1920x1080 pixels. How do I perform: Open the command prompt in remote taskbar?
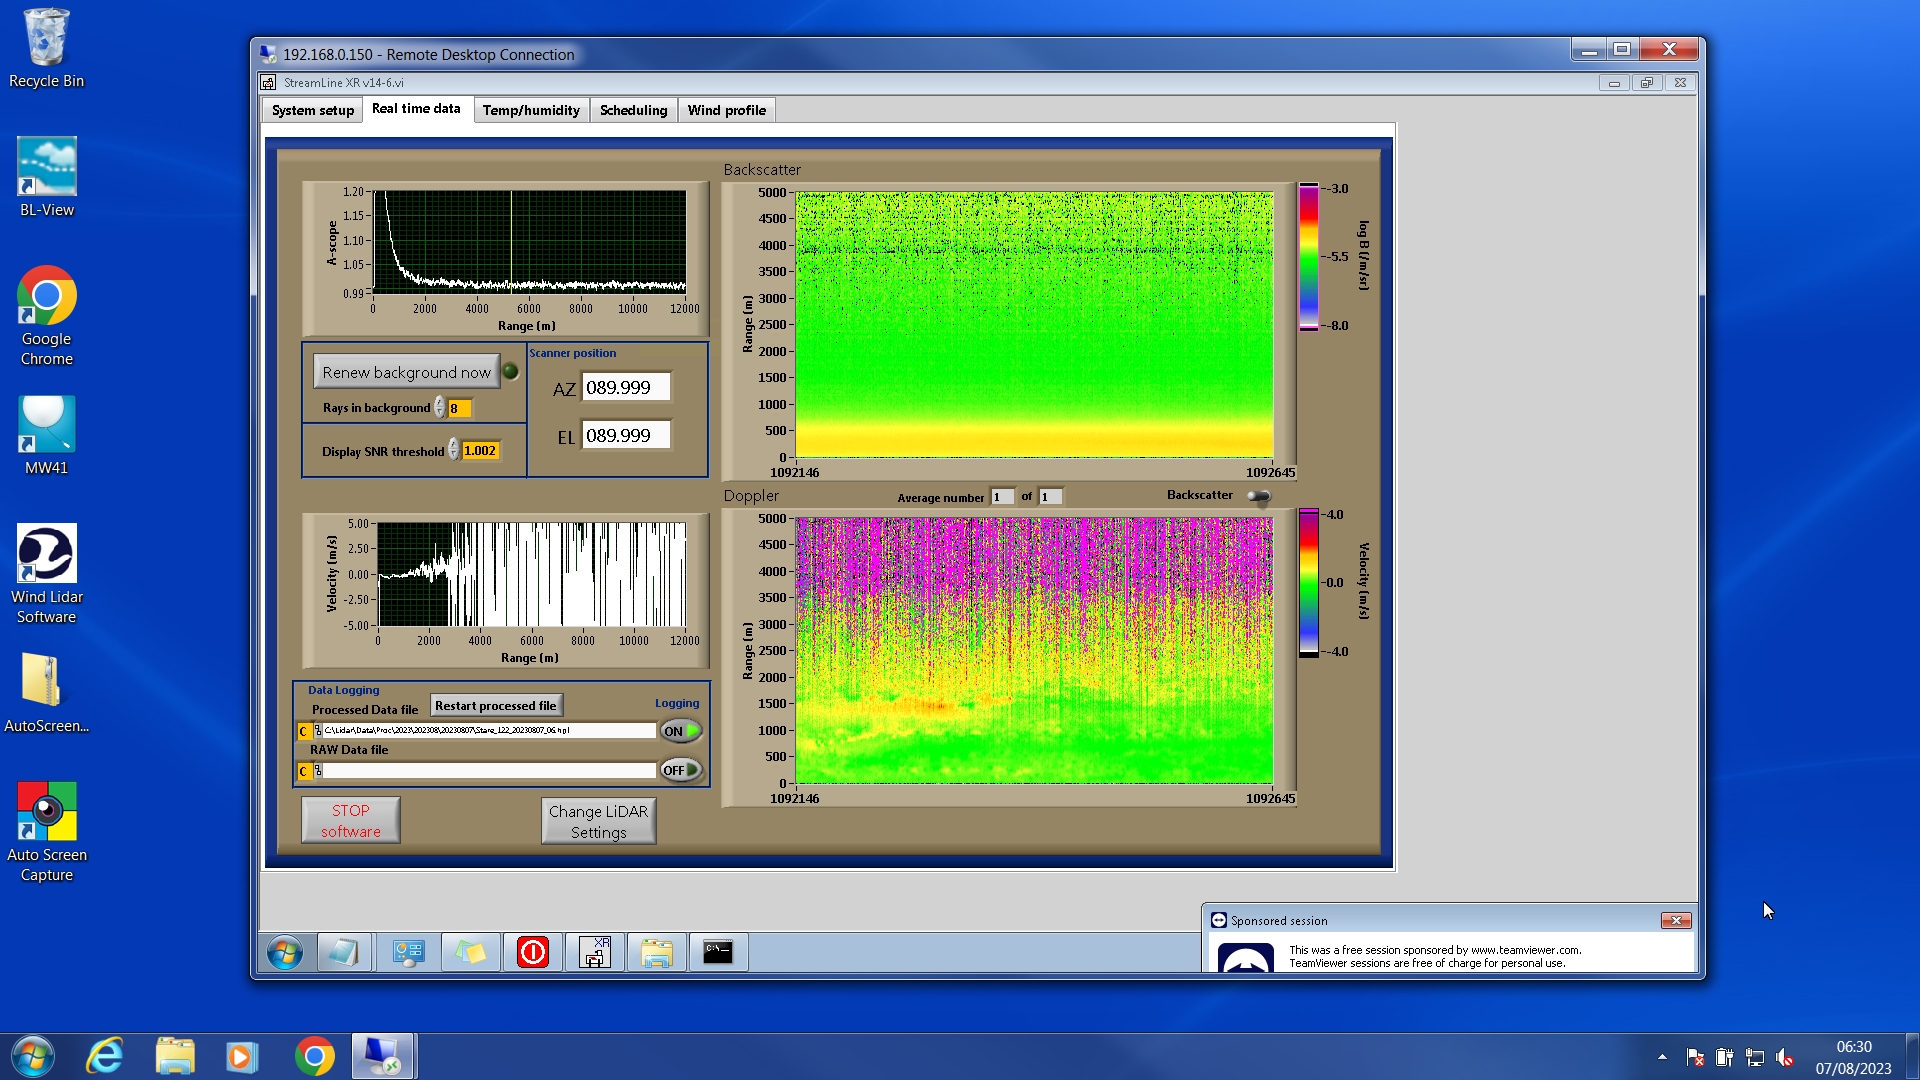click(x=717, y=952)
